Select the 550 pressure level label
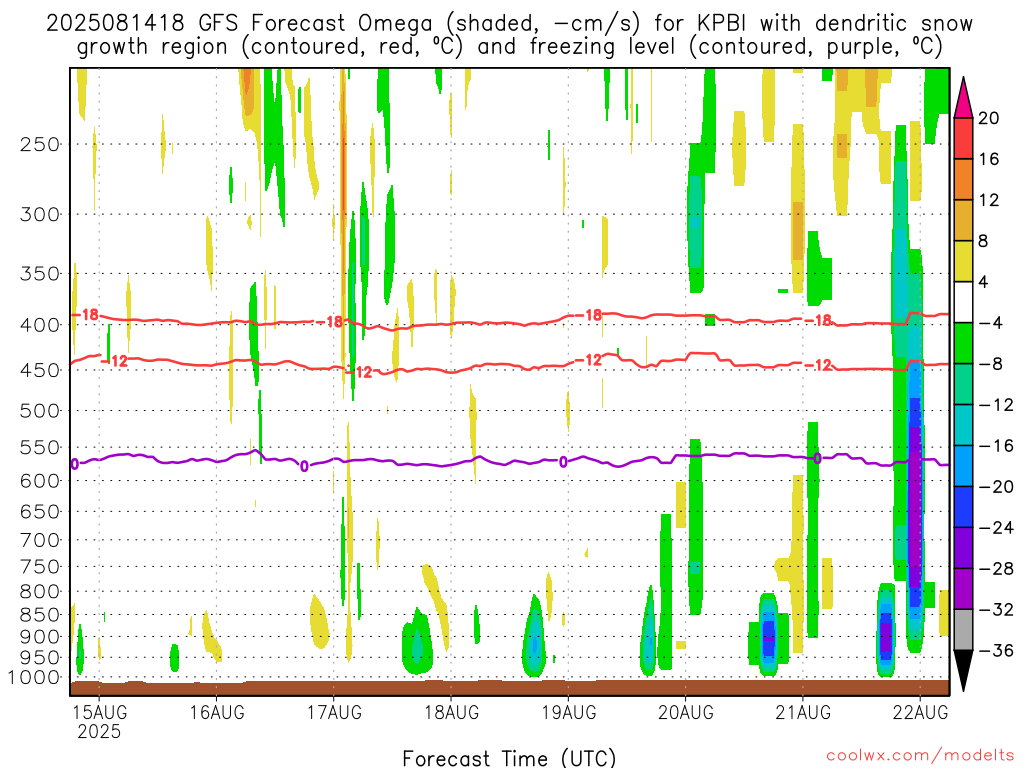The width and height of the screenshot is (1024, 768). click(40, 448)
